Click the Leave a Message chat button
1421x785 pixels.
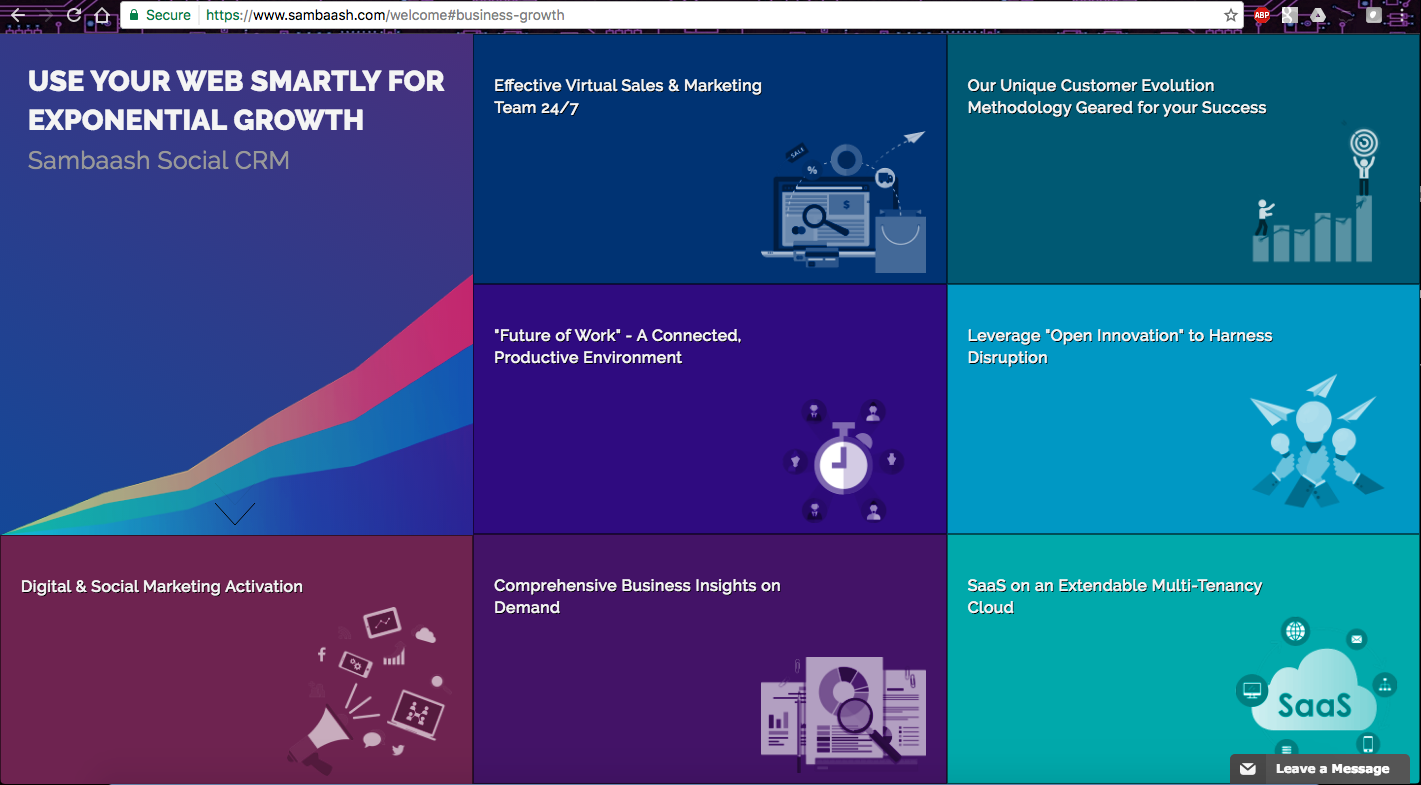[x=1319, y=769]
